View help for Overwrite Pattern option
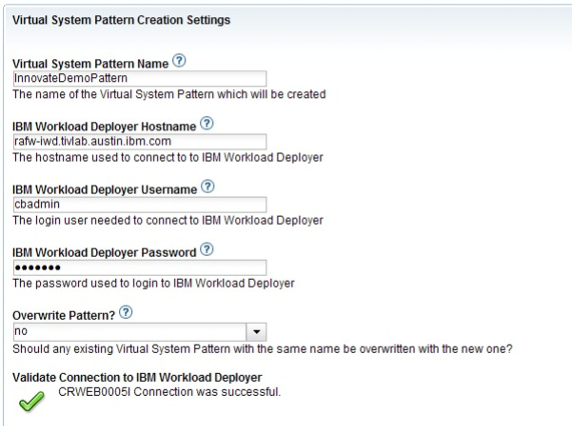572x426 pixels. pyautogui.click(x=126, y=313)
